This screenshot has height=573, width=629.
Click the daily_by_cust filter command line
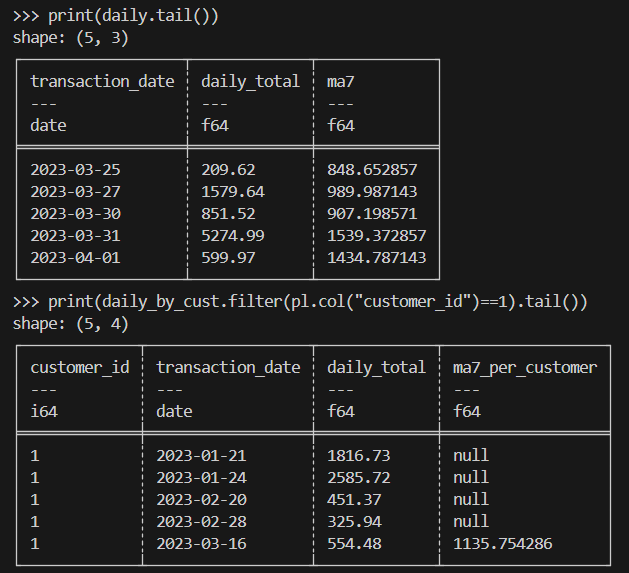pos(300,302)
